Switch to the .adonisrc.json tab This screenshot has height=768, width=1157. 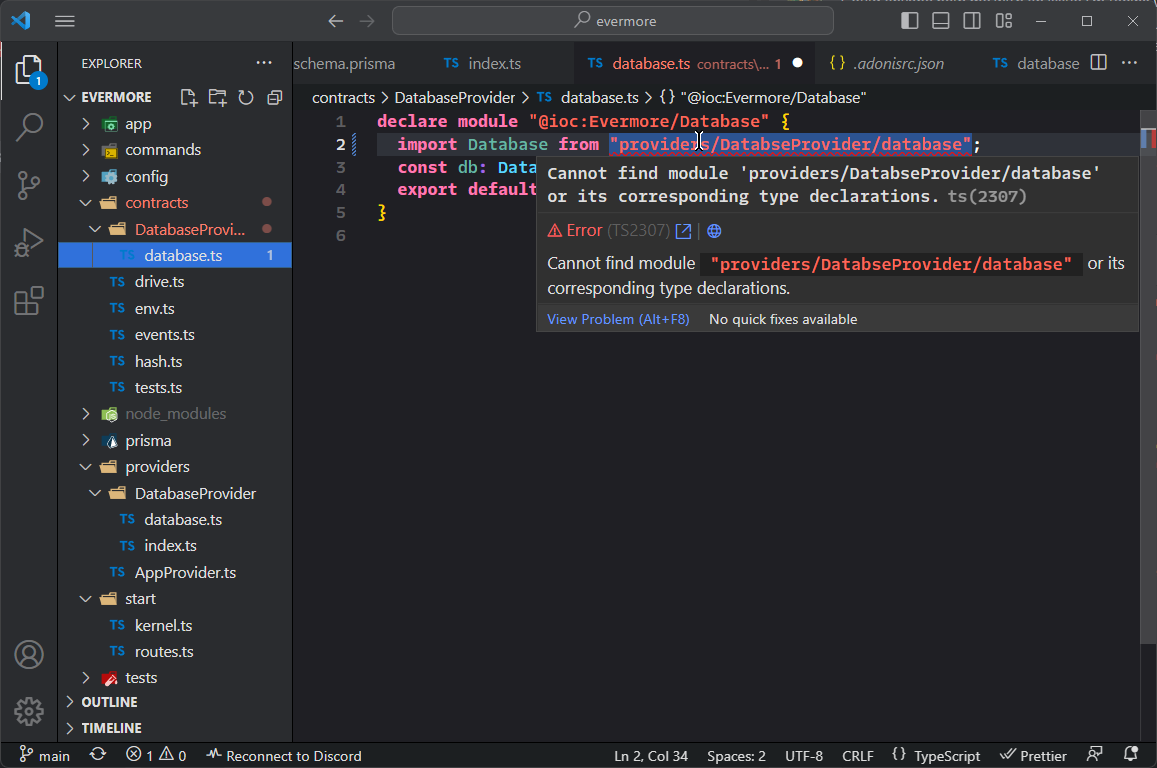(898, 63)
